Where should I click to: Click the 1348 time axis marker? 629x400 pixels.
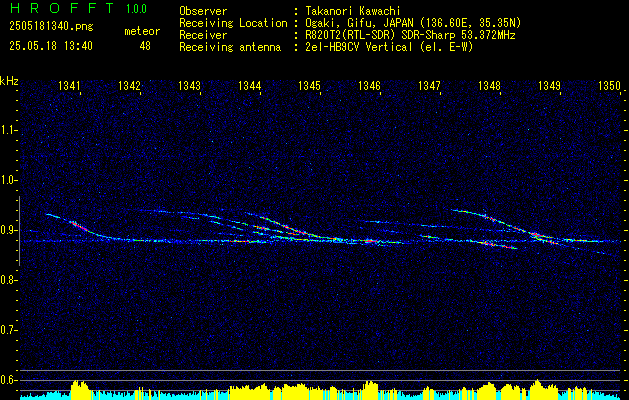[489, 86]
